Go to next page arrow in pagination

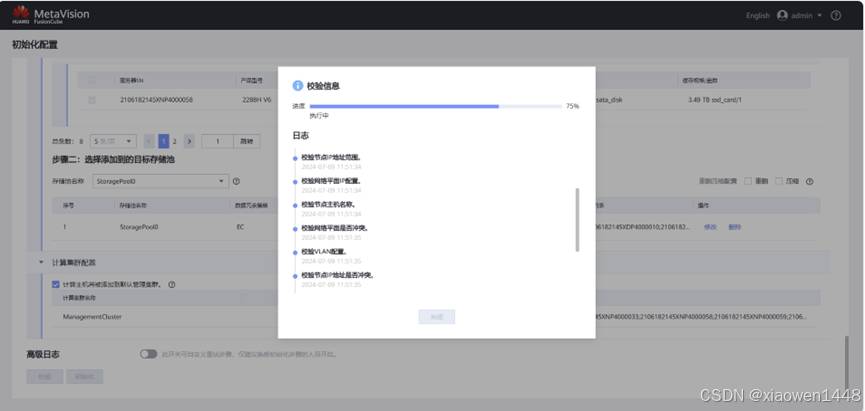[189, 141]
